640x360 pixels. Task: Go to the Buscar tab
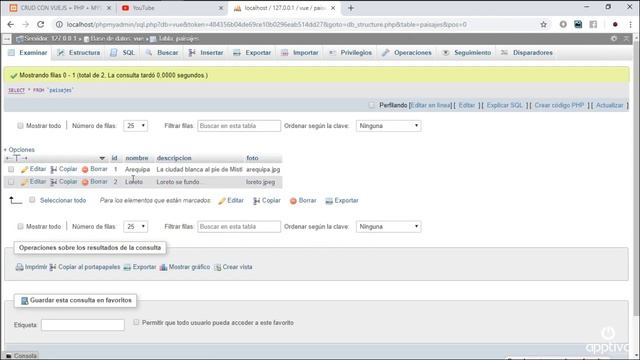click(162, 53)
